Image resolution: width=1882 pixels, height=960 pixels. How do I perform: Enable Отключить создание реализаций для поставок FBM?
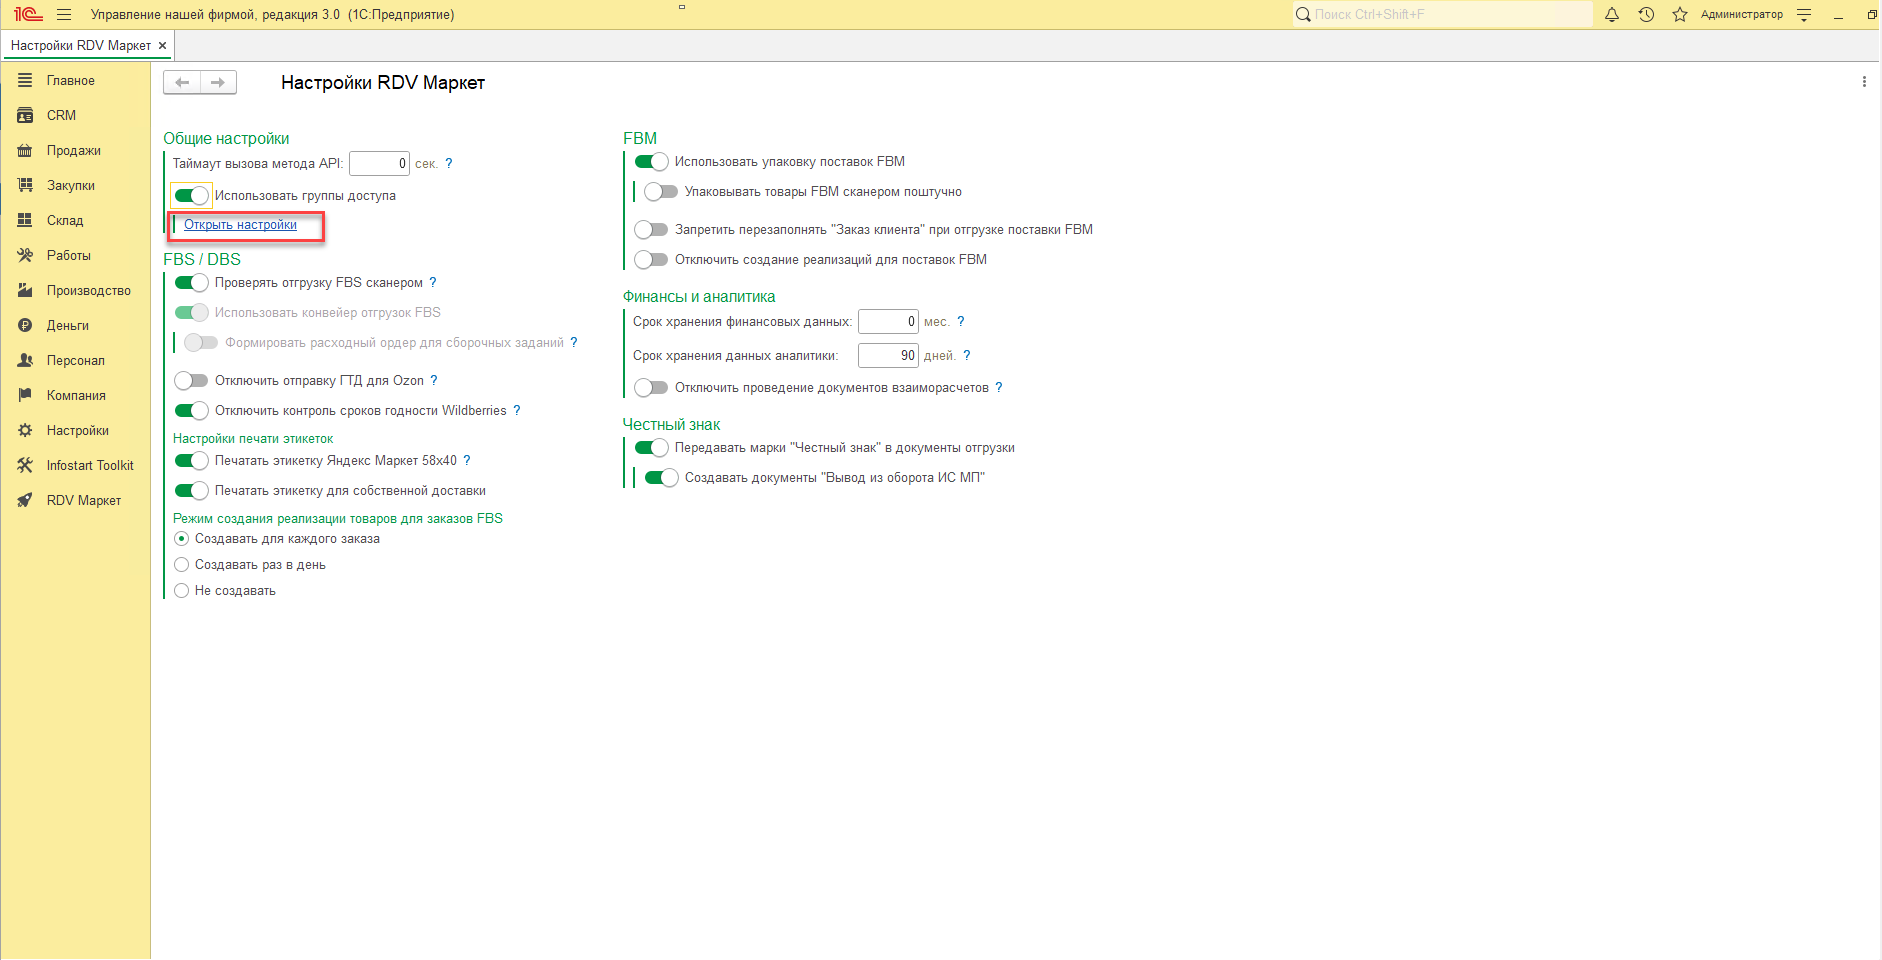[651, 260]
